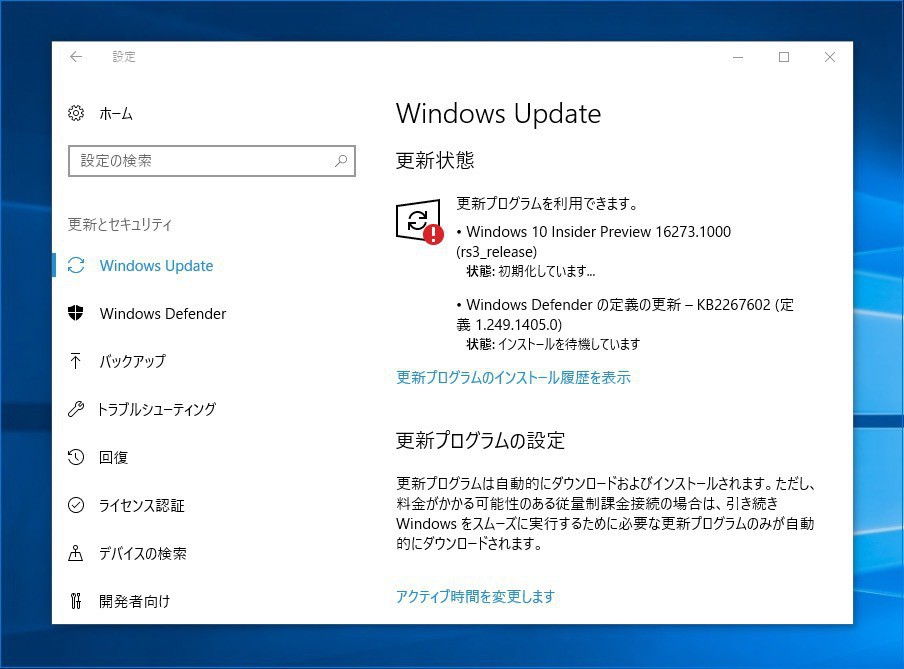This screenshot has width=904, height=669.
Task: Select Windows Update in sidebar
Action: point(156,265)
